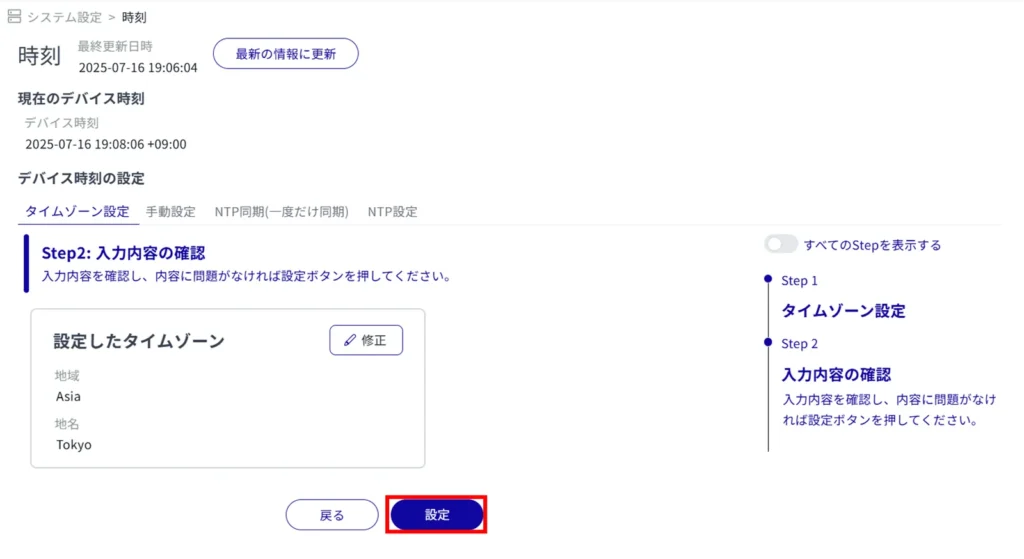Click 時刻 in the breadcrumb path

[x=134, y=17]
